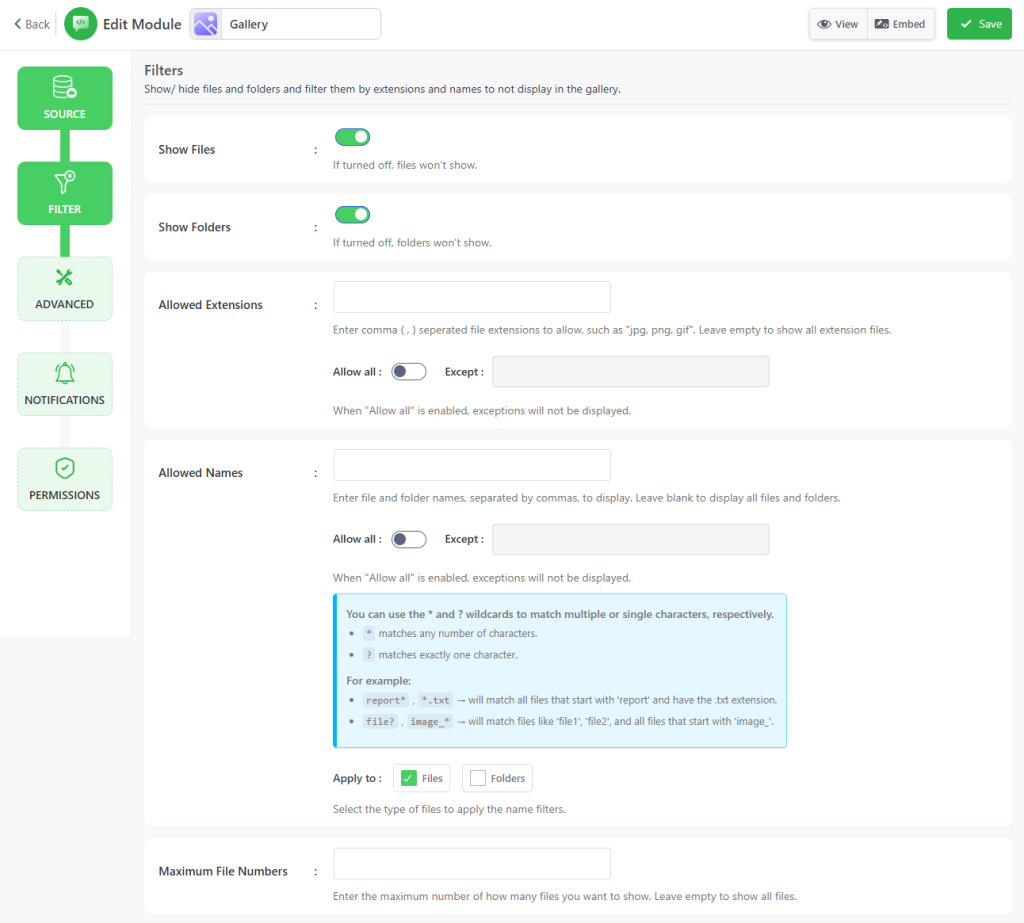The height and width of the screenshot is (923, 1024).
Task: Turn off the Show Files toggle
Action: pyautogui.click(x=352, y=137)
